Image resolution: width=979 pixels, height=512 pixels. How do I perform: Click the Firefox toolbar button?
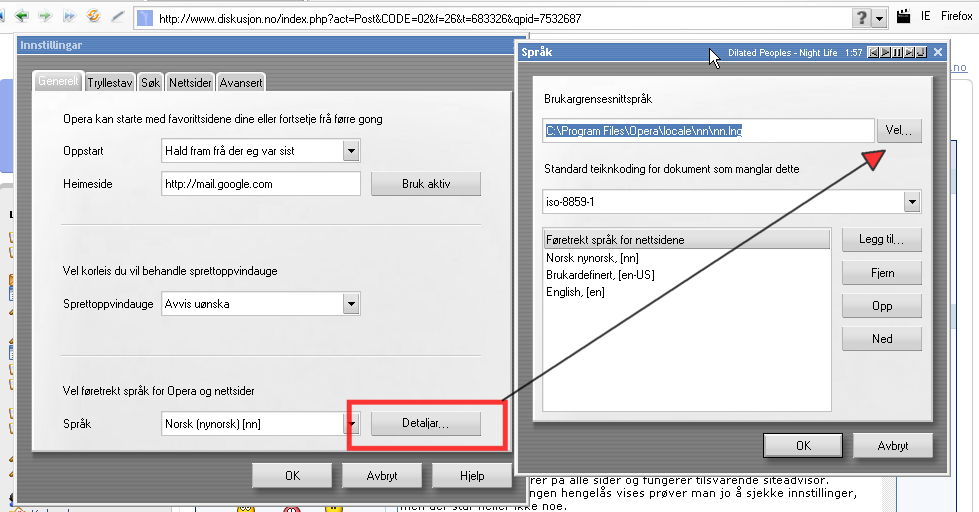click(957, 16)
